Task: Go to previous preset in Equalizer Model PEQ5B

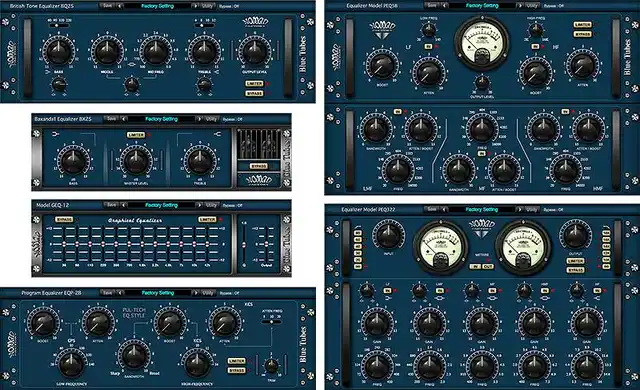Action: pos(444,6)
